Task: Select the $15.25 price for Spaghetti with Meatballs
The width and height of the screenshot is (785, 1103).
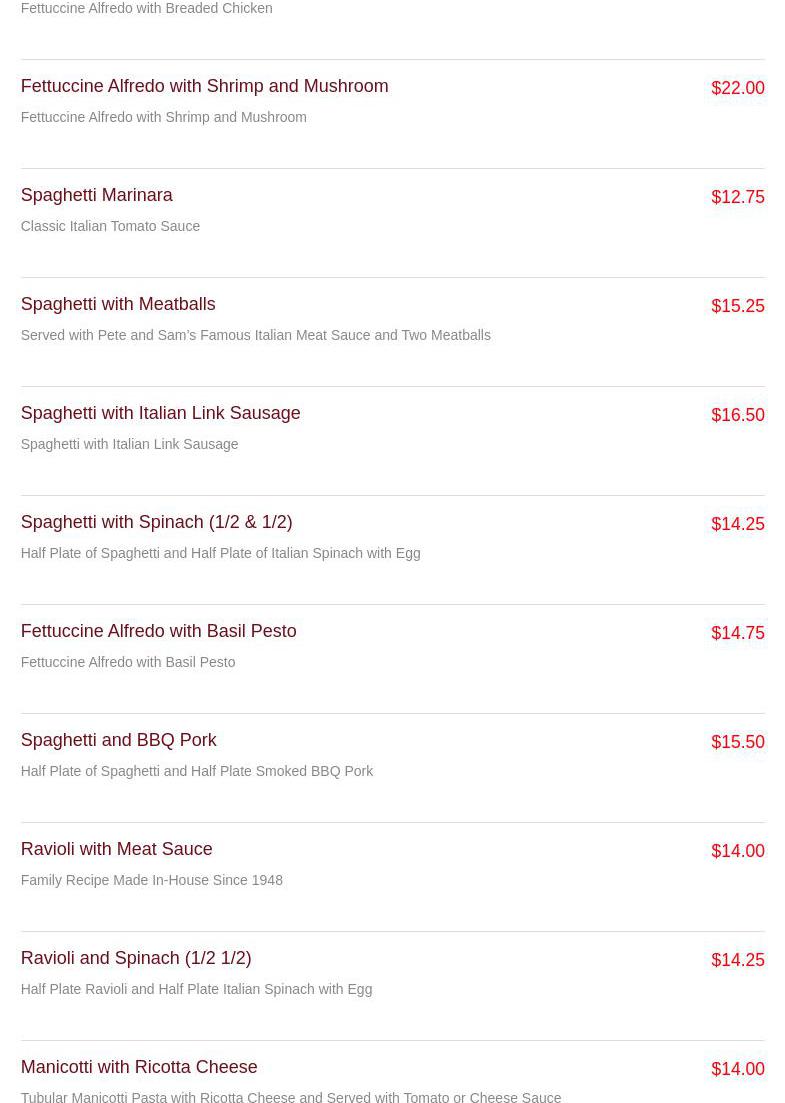Action: (x=737, y=307)
